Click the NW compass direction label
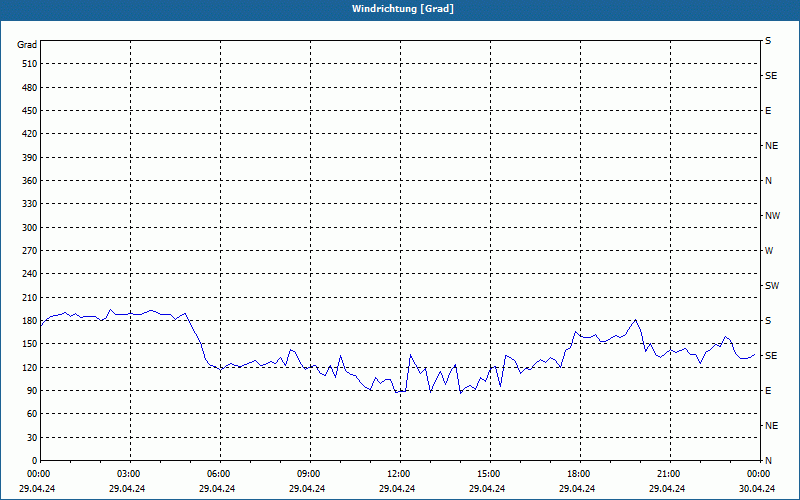 [x=772, y=216]
